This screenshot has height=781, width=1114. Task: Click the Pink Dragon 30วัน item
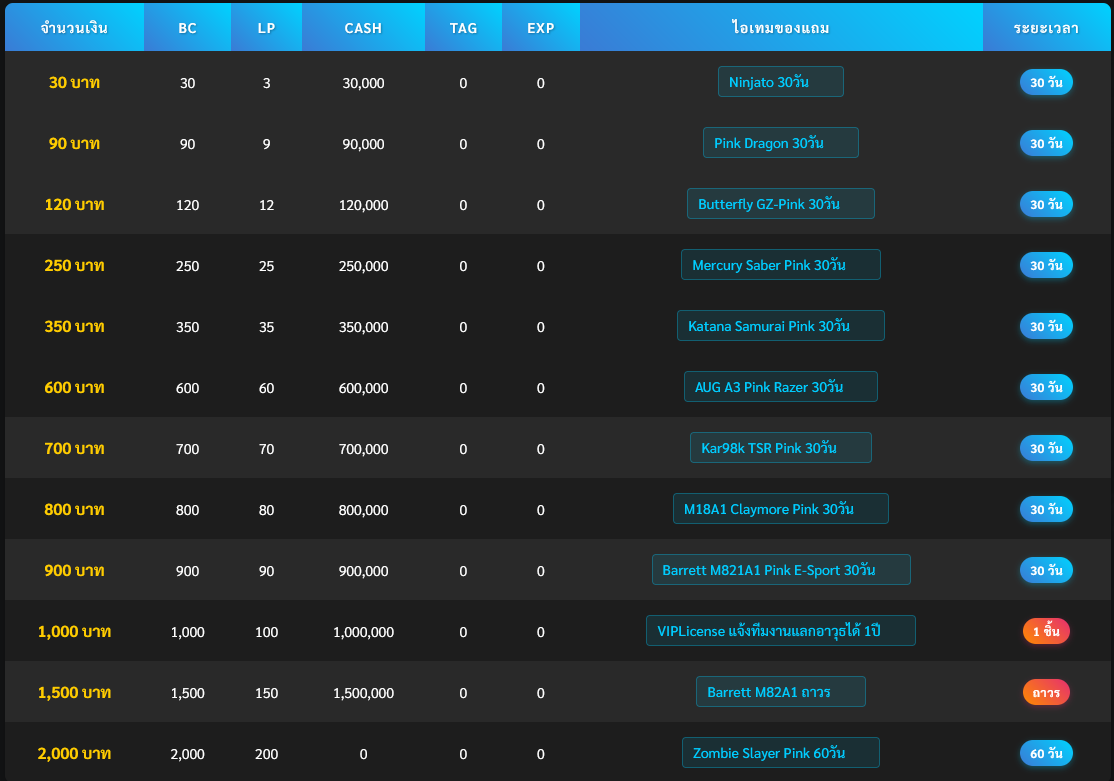(781, 142)
